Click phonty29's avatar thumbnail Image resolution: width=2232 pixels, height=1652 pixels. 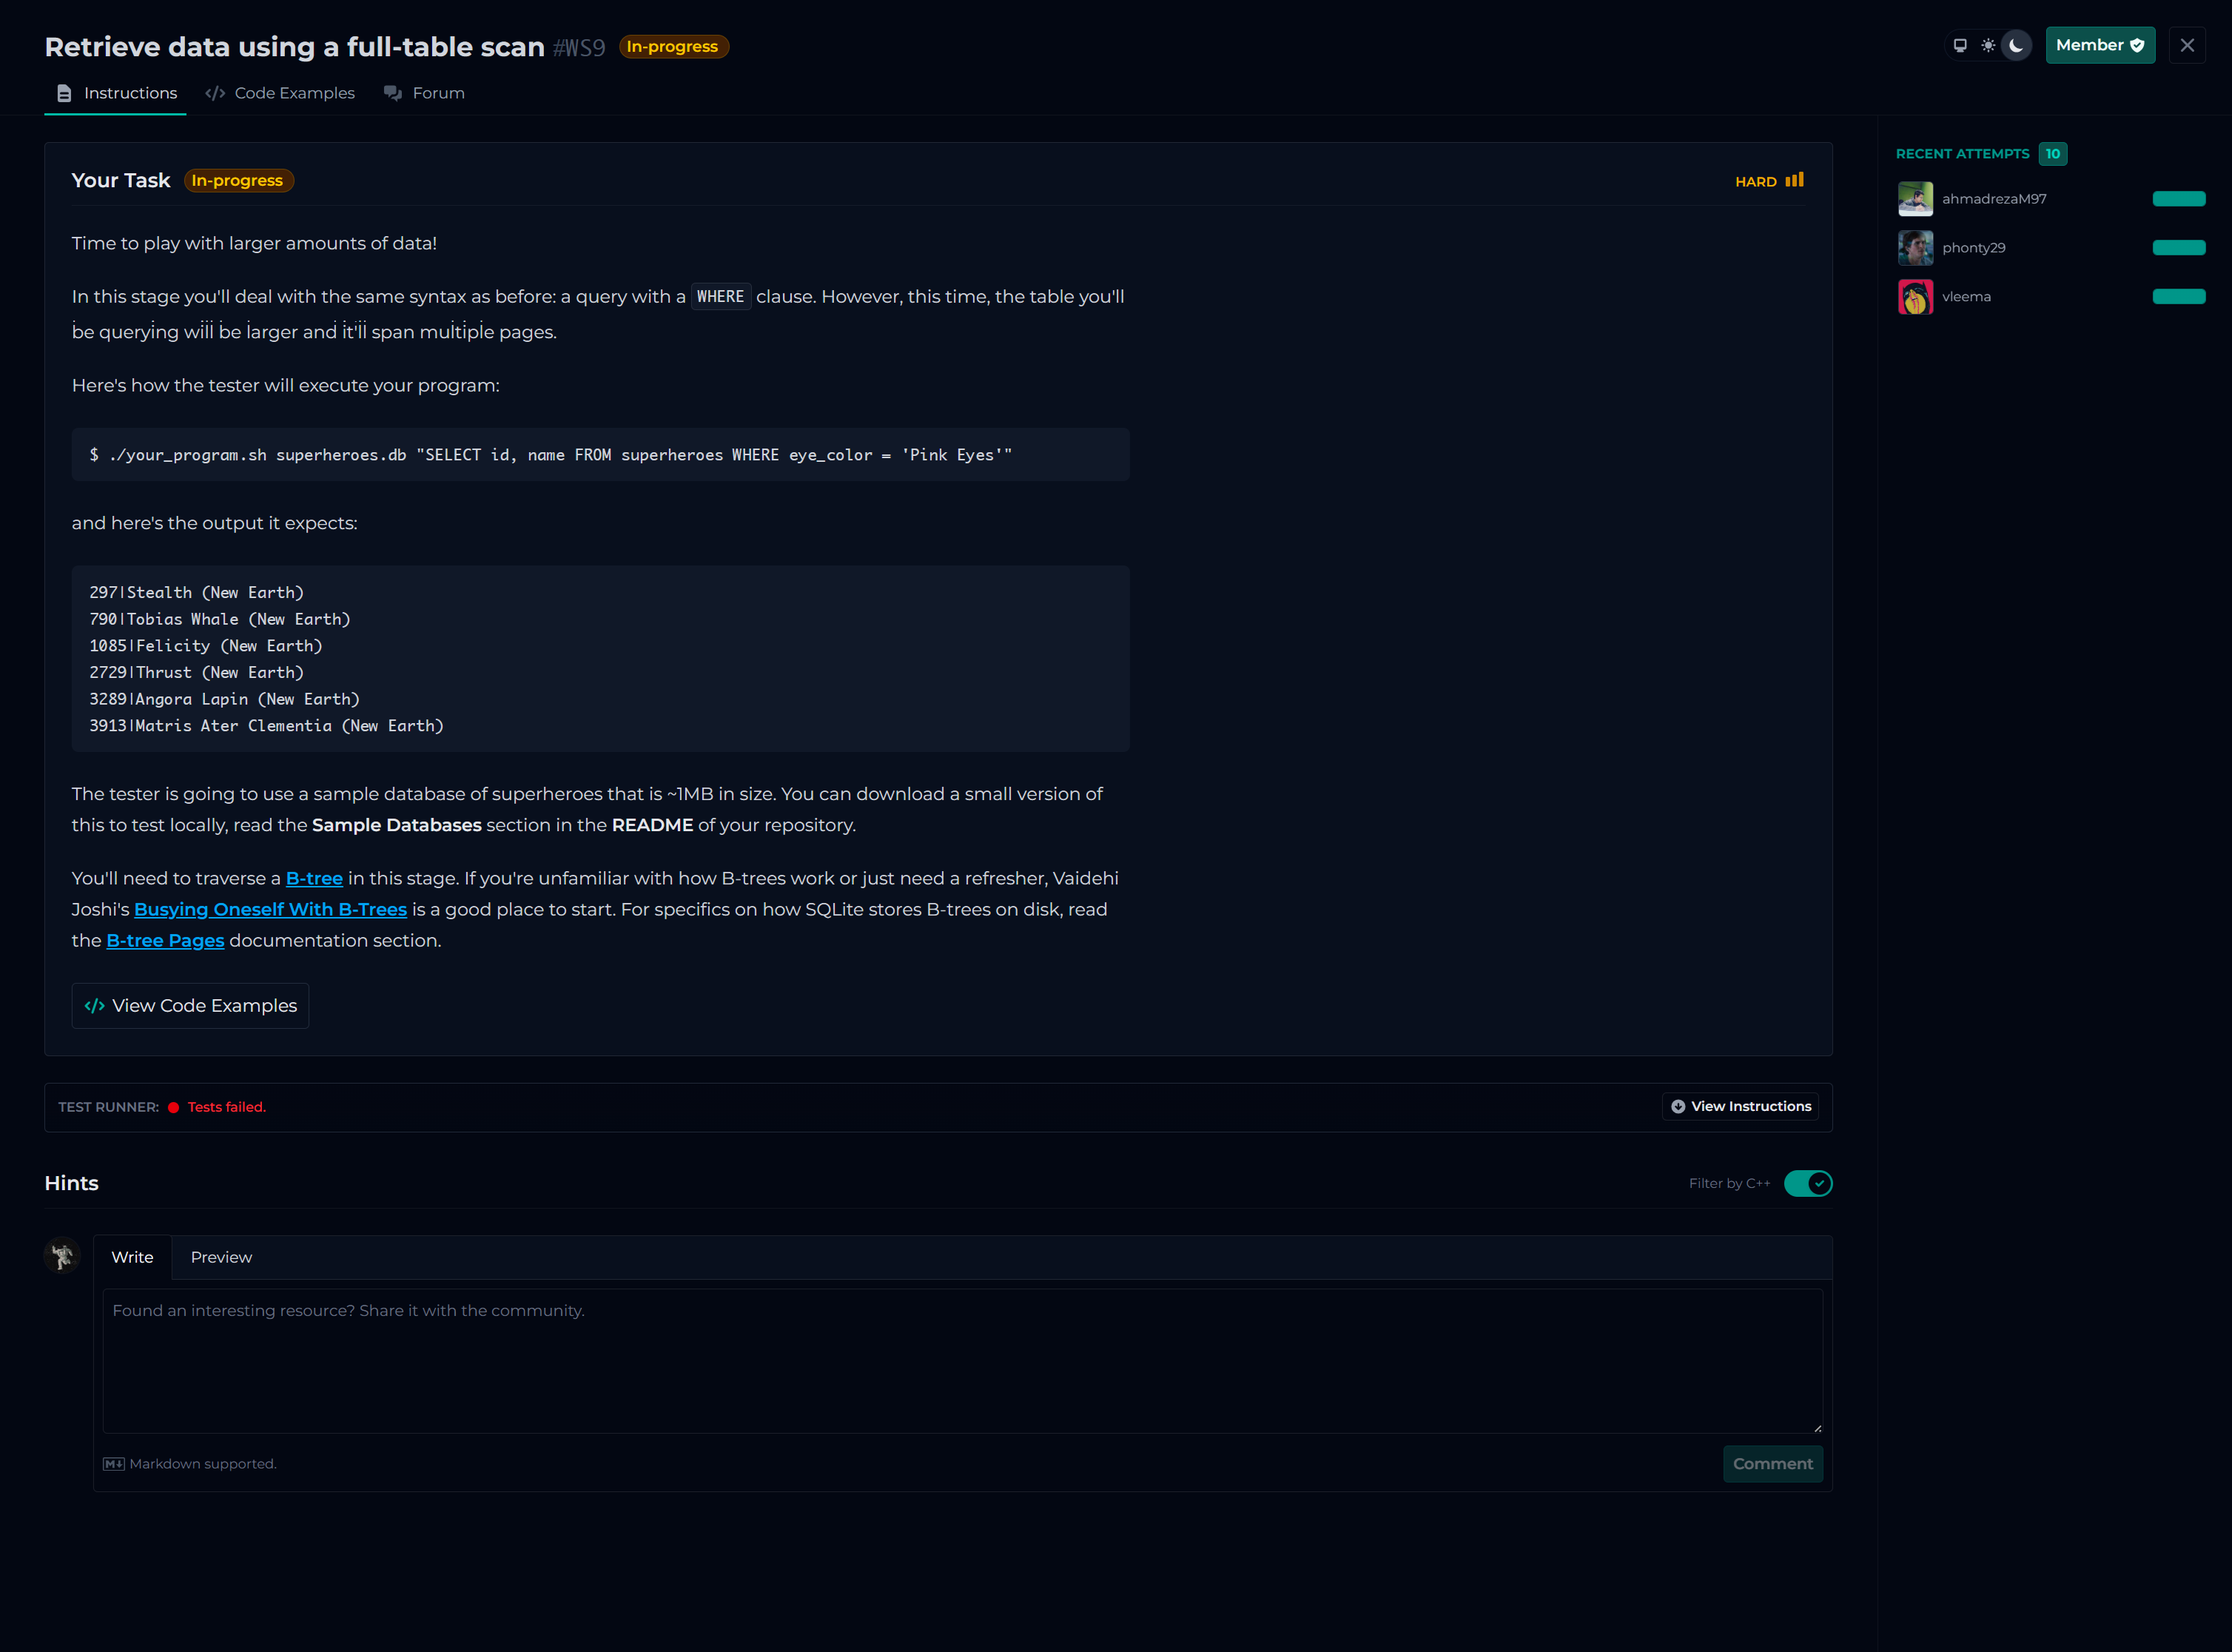point(1915,248)
